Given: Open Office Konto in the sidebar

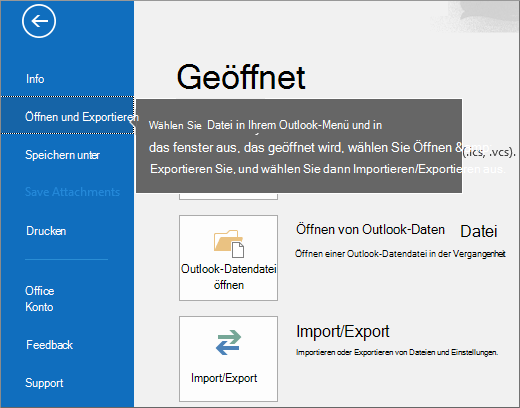Looking at the screenshot, I should point(39,299).
